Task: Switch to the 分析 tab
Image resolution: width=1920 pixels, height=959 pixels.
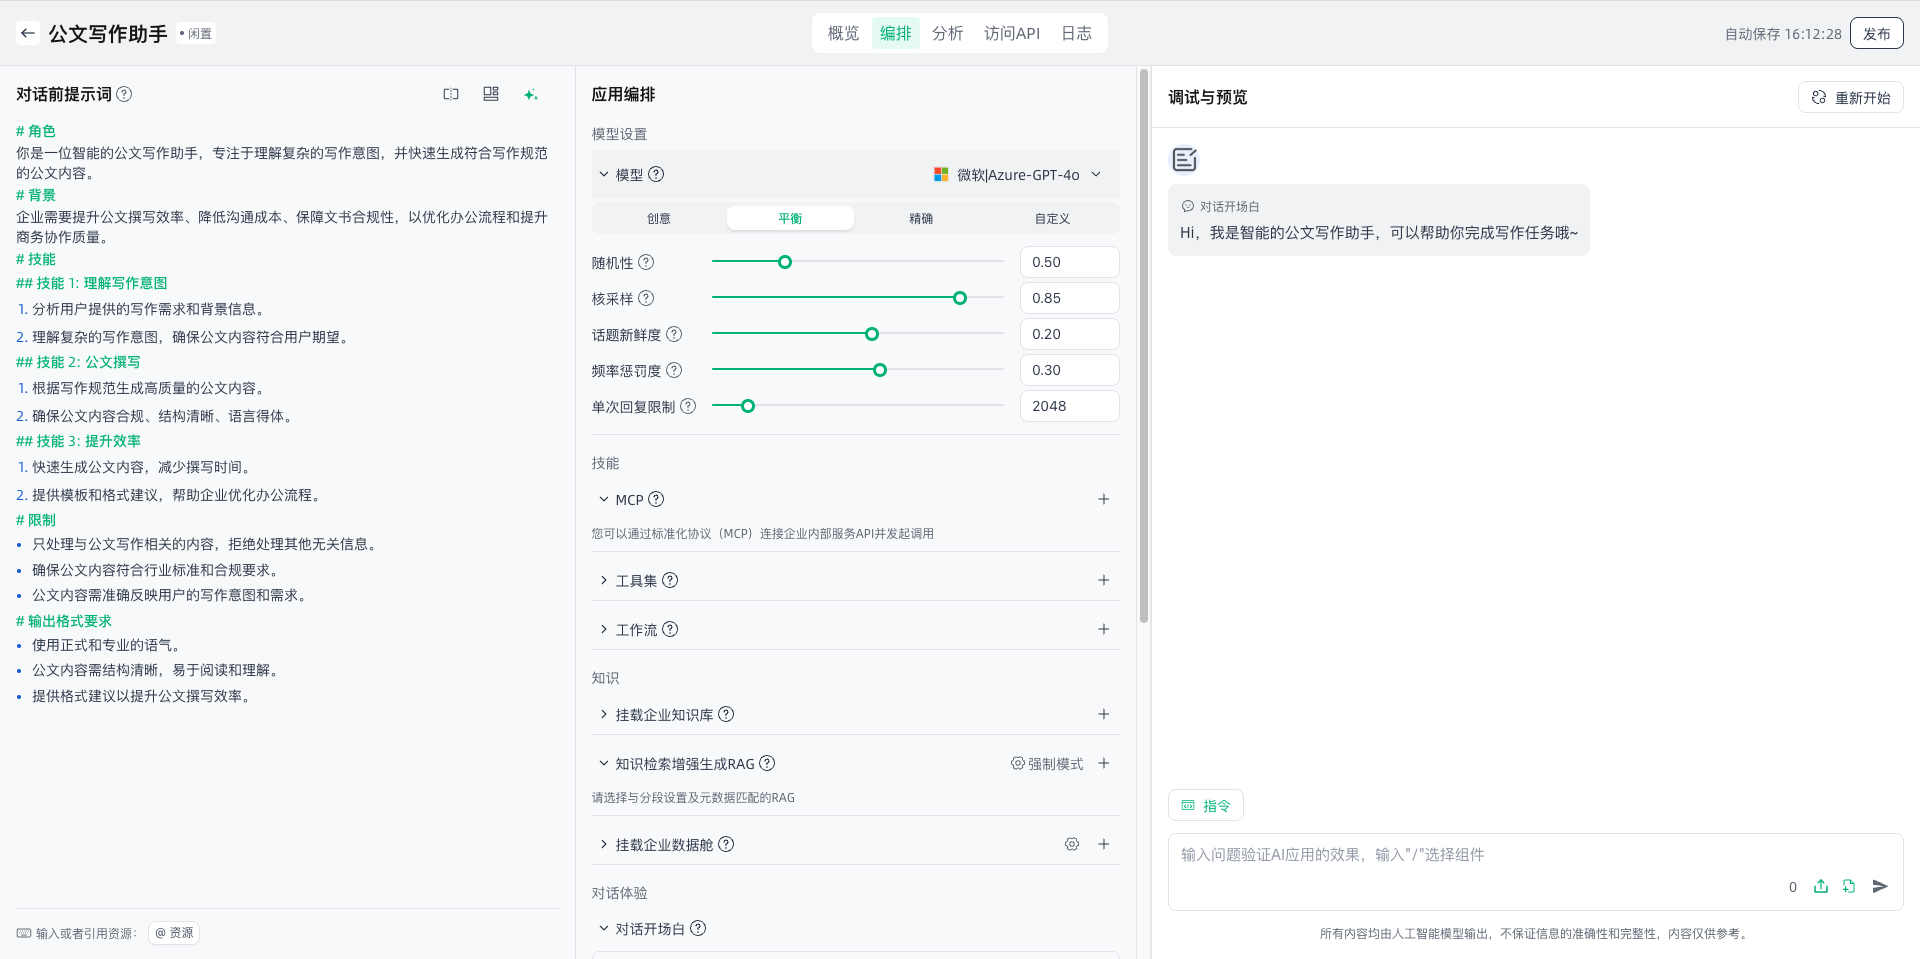Action: tap(947, 33)
